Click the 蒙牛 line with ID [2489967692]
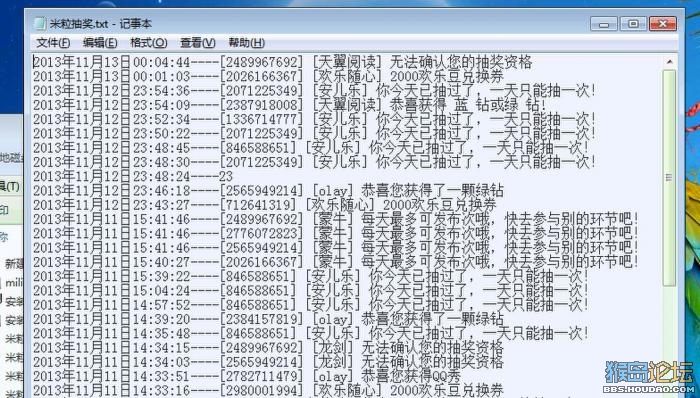 (336, 219)
